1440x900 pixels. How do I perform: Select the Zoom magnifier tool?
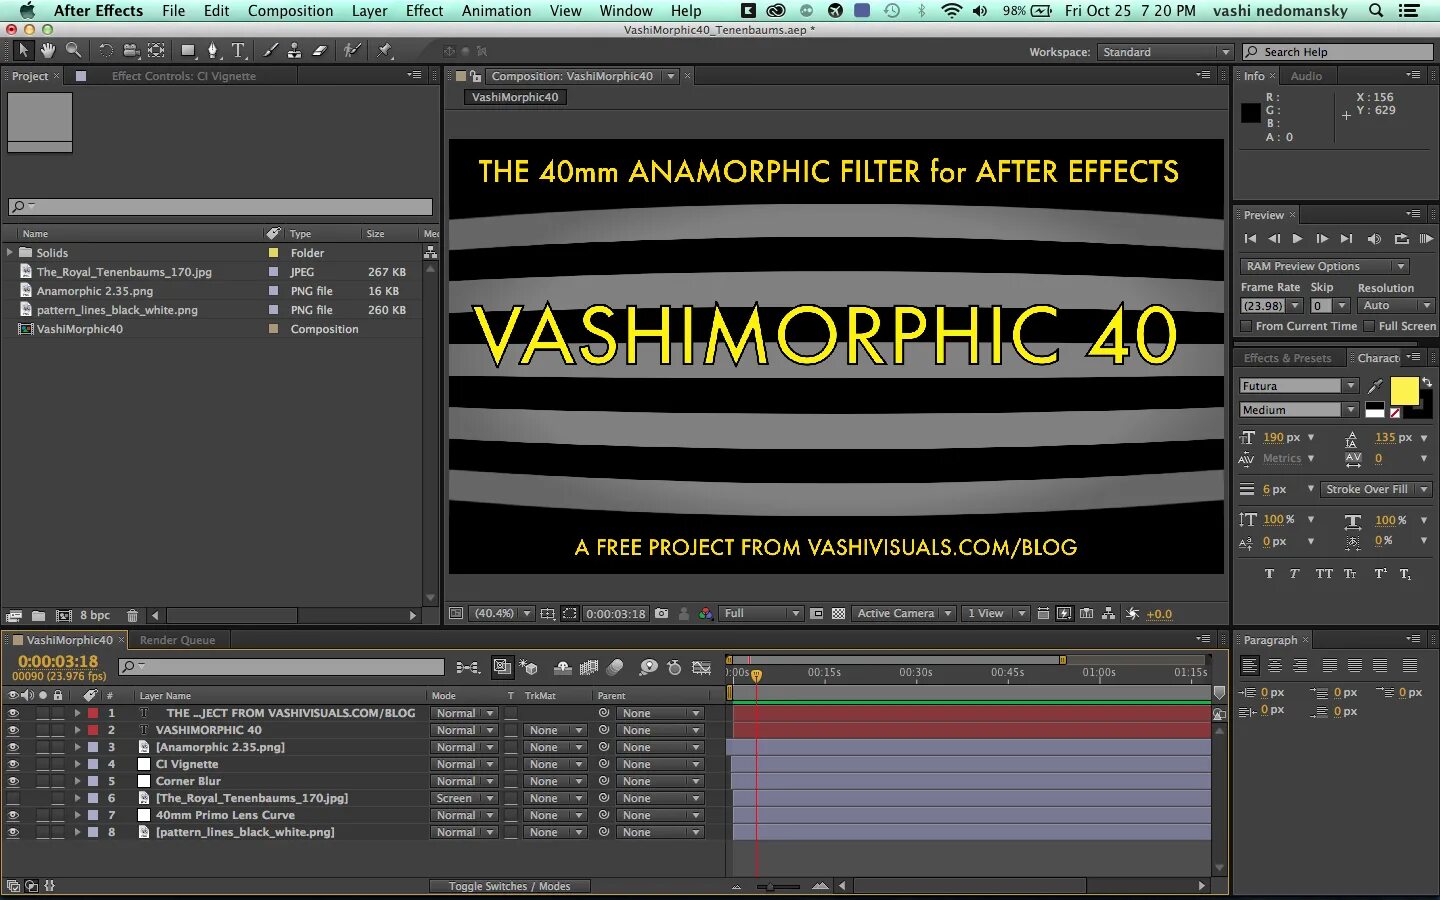click(x=73, y=50)
